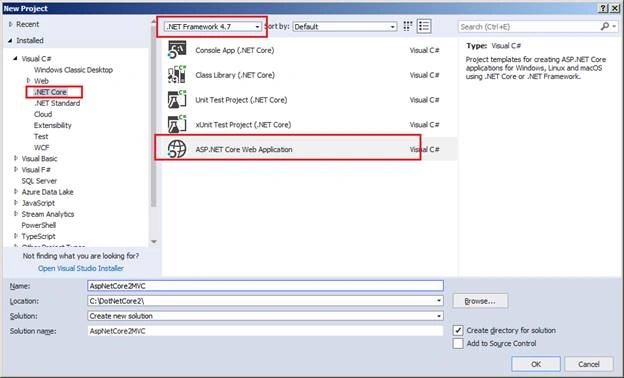The height and width of the screenshot is (378, 624).
Task: Select the Console App (.NET Core) template icon
Action: point(177,50)
